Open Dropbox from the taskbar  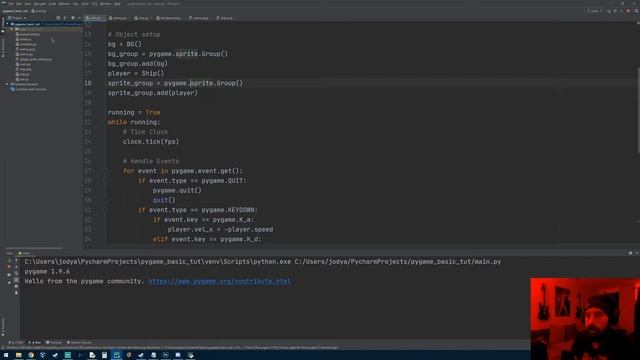43,355
